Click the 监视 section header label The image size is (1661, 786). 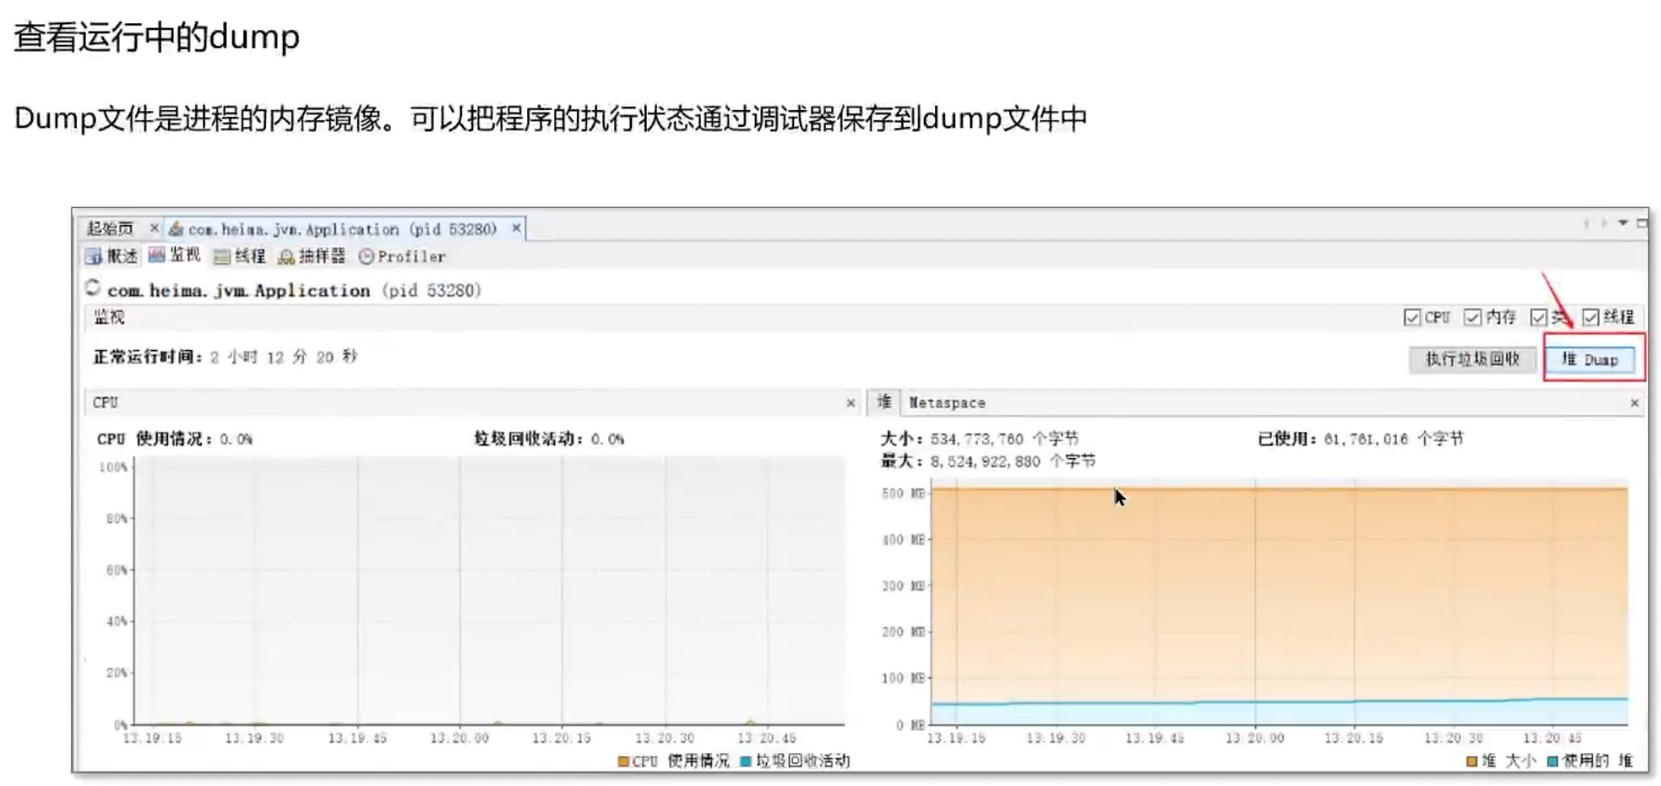click(109, 318)
